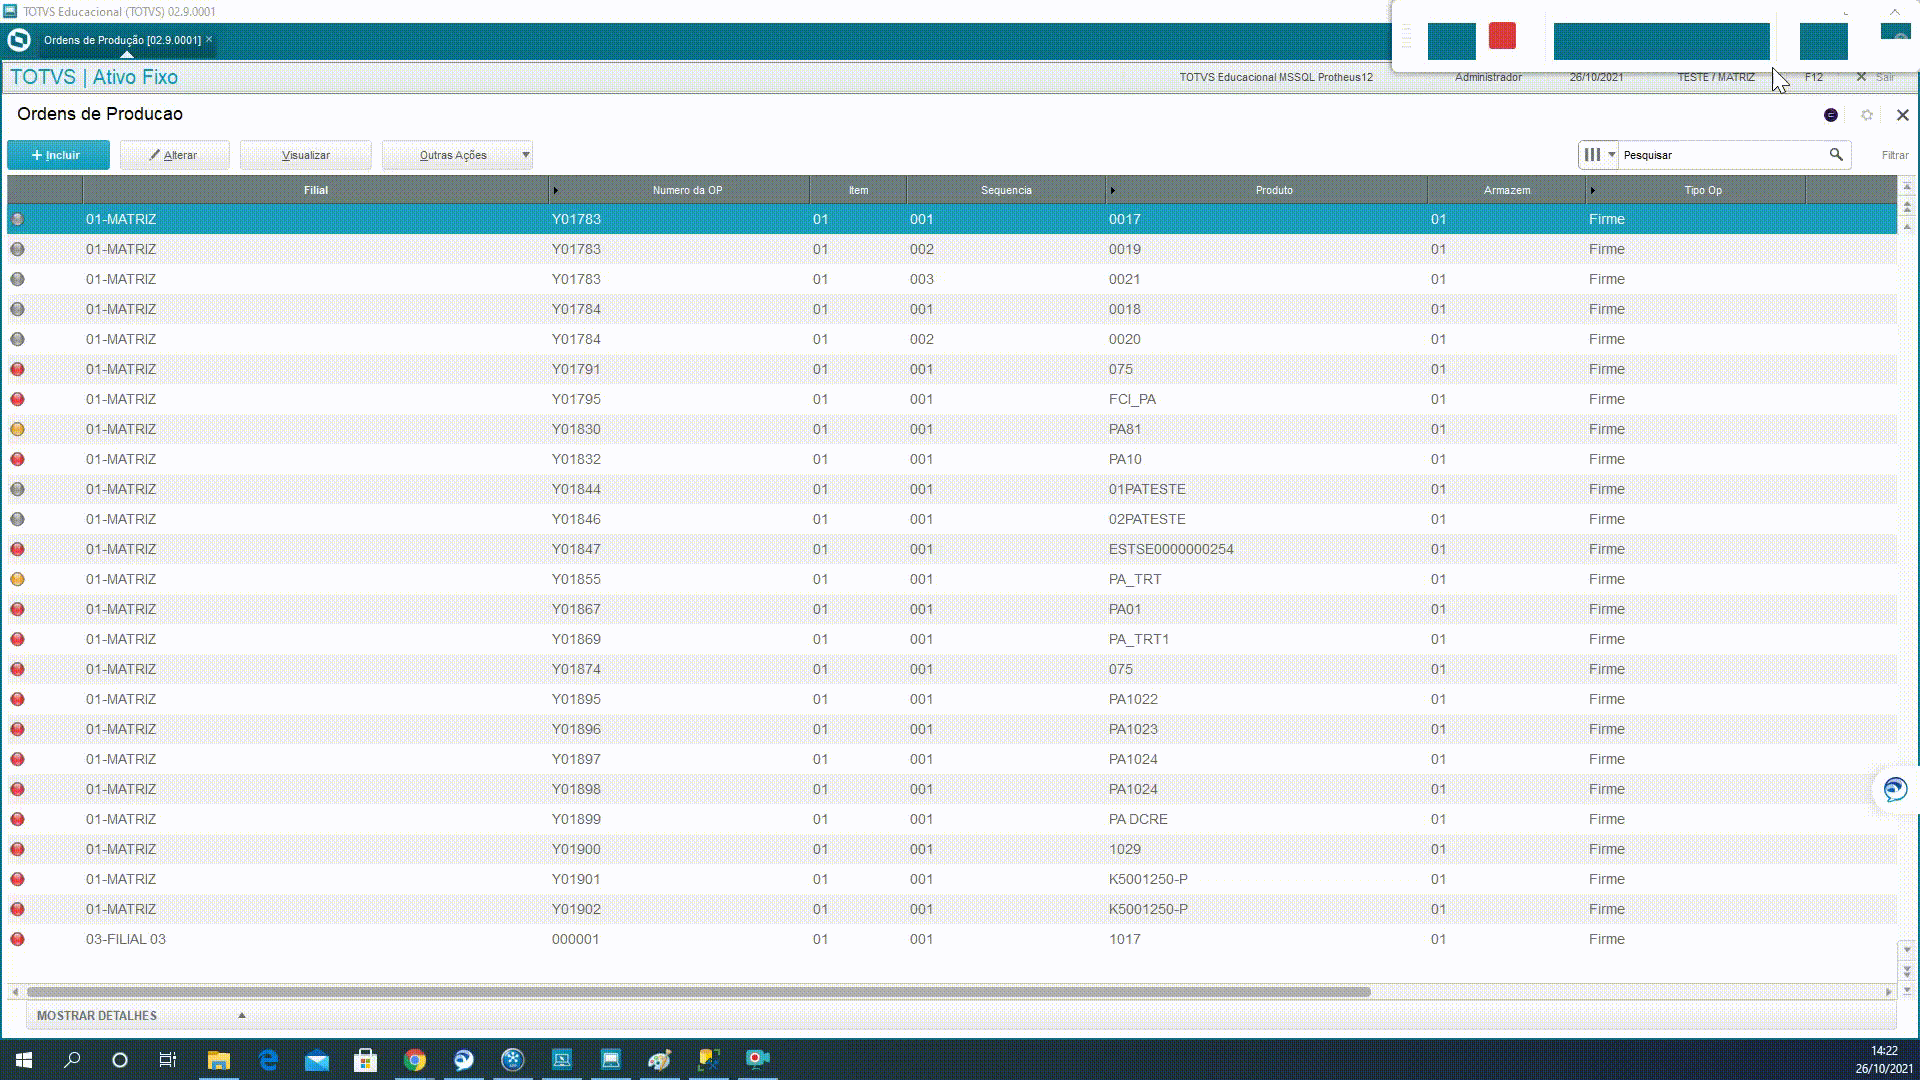
Task: Click yellow status dot of OP Y01855
Action: (x=17, y=579)
